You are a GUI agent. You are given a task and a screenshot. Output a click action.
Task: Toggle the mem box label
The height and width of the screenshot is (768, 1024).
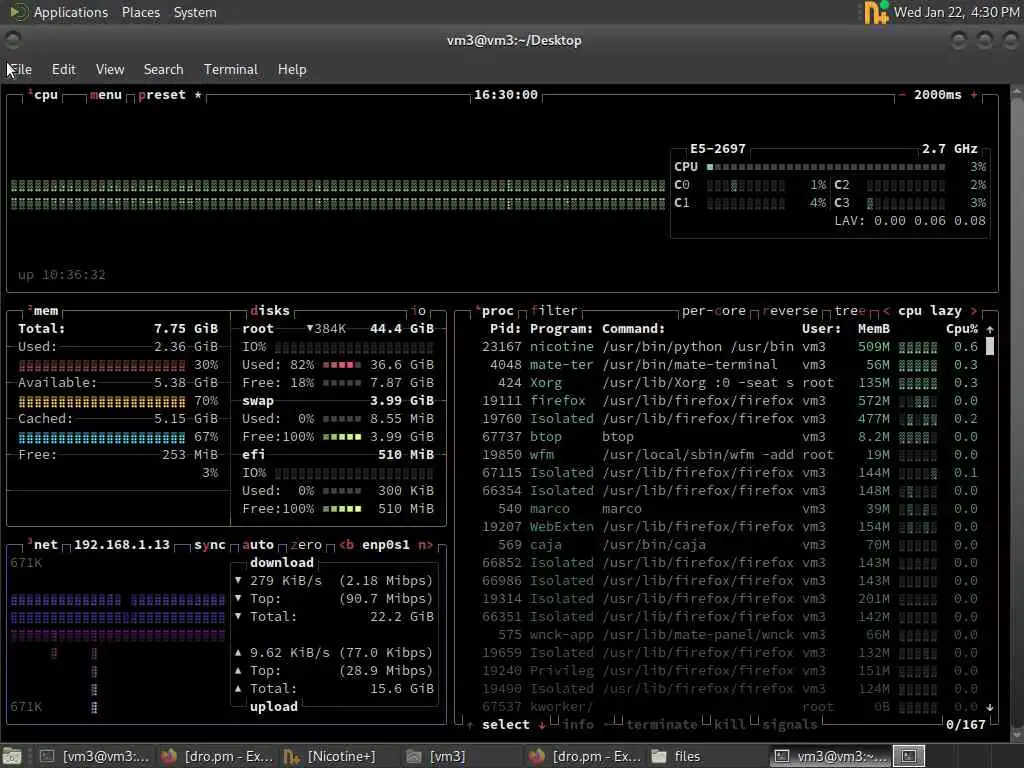click(x=45, y=310)
